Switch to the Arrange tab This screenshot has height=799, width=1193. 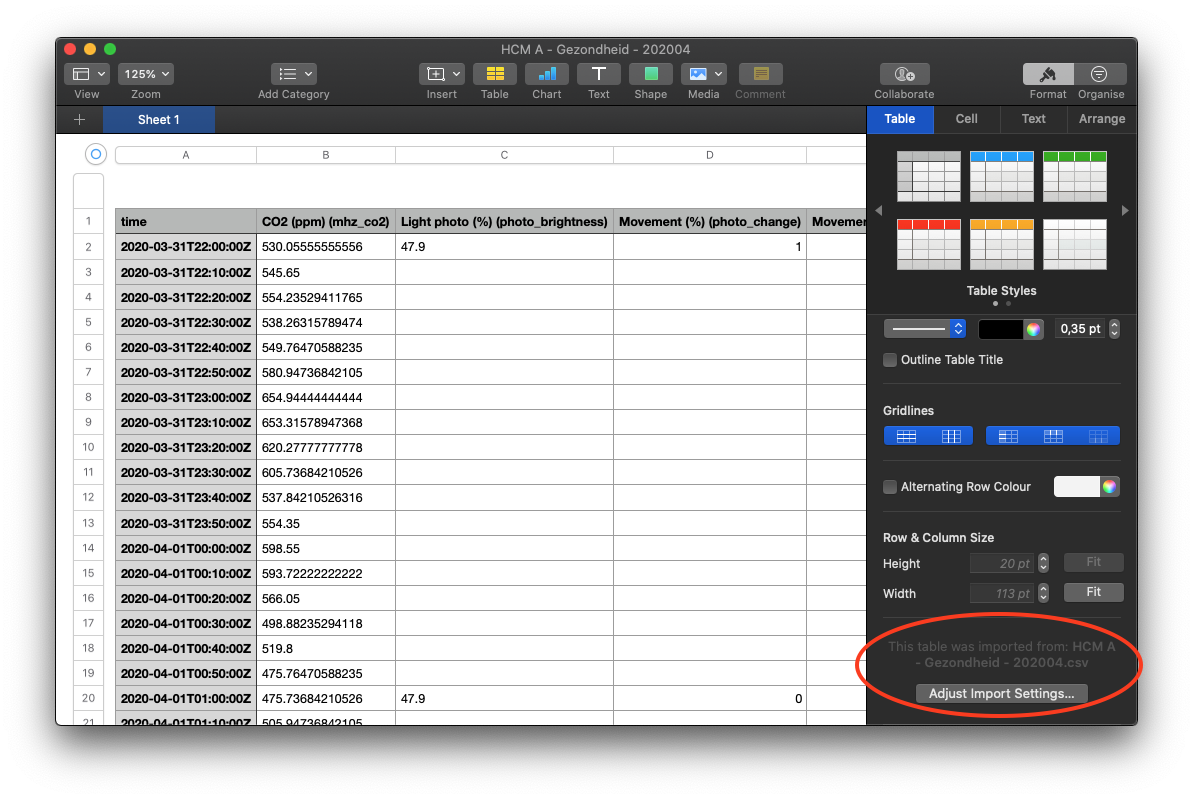pos(1101,119)
